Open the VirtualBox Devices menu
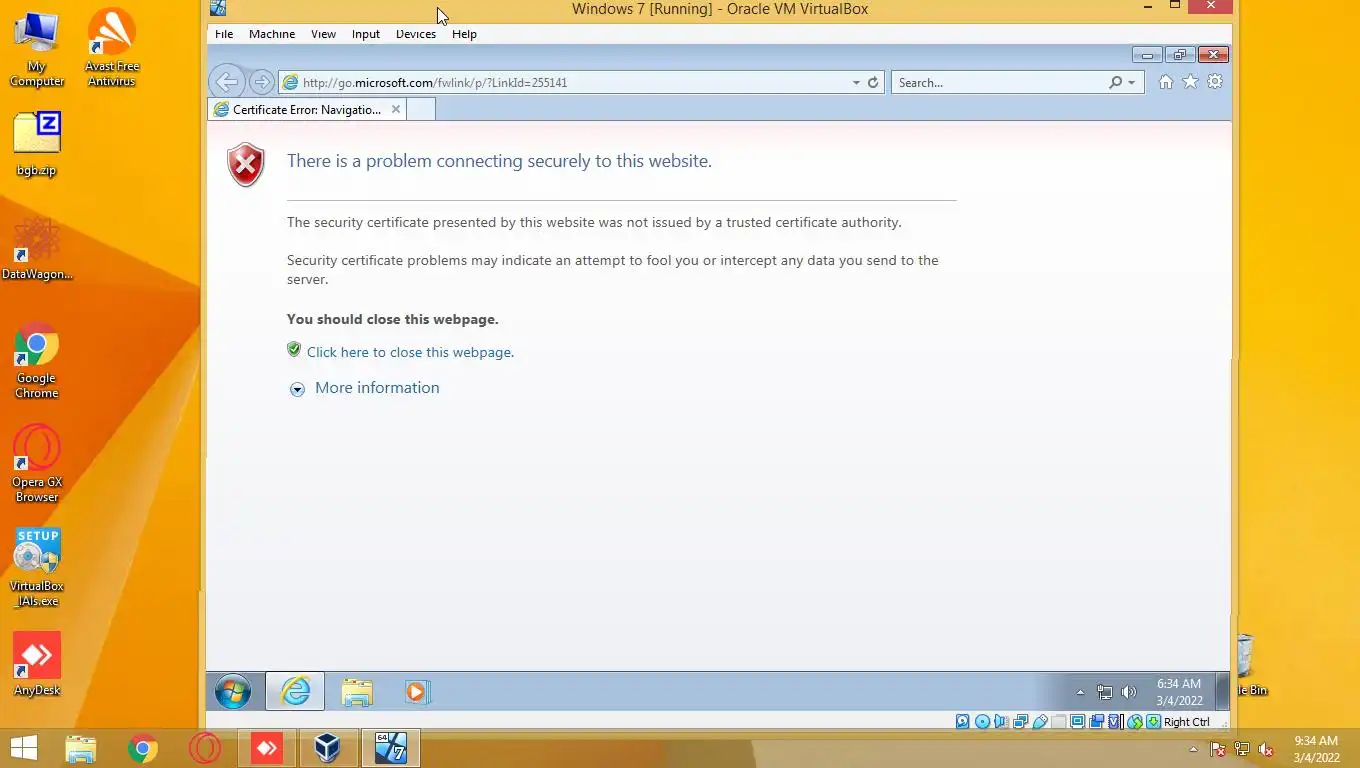 click(416, 34)
